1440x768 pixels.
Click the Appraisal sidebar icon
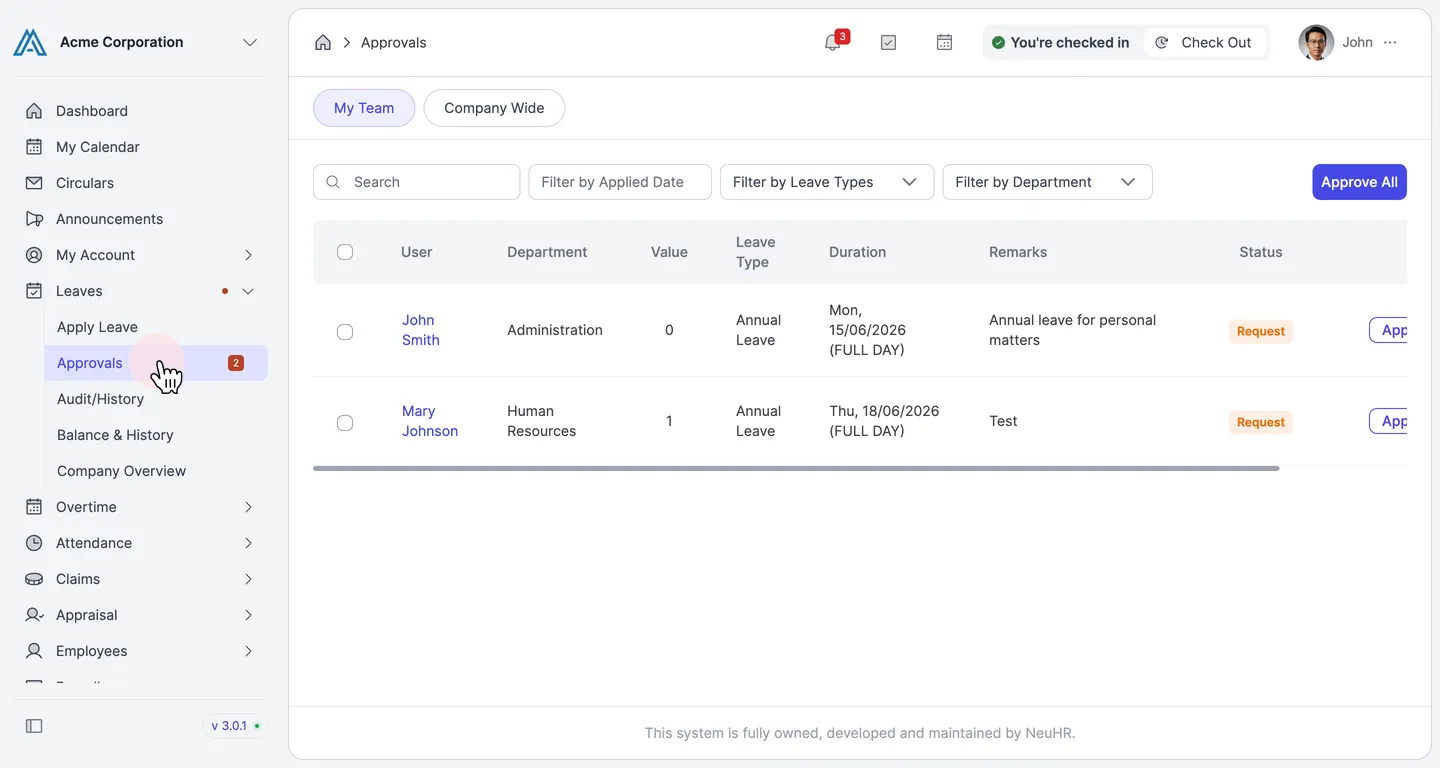34,615
